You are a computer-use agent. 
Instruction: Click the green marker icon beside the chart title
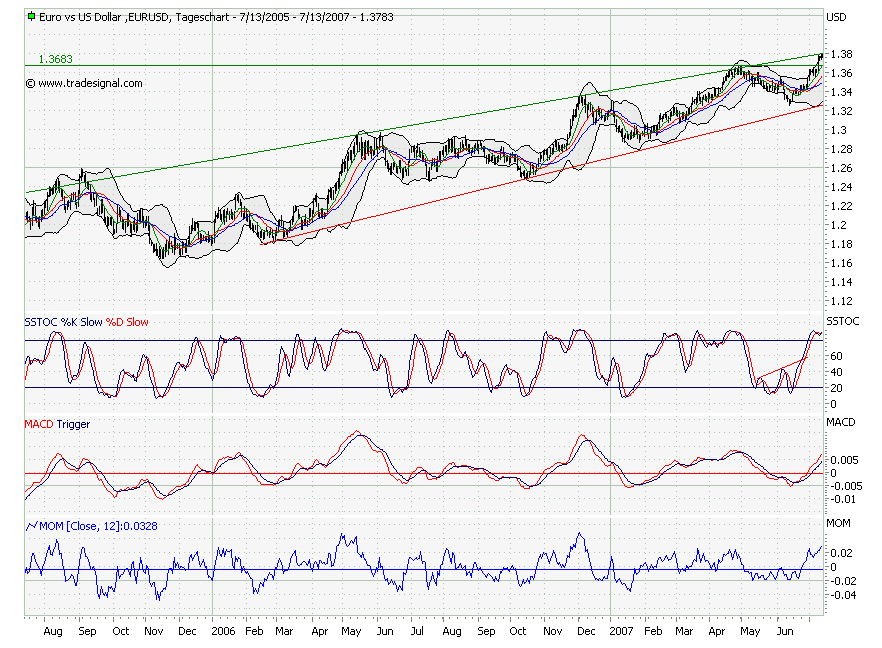point(32,16)
